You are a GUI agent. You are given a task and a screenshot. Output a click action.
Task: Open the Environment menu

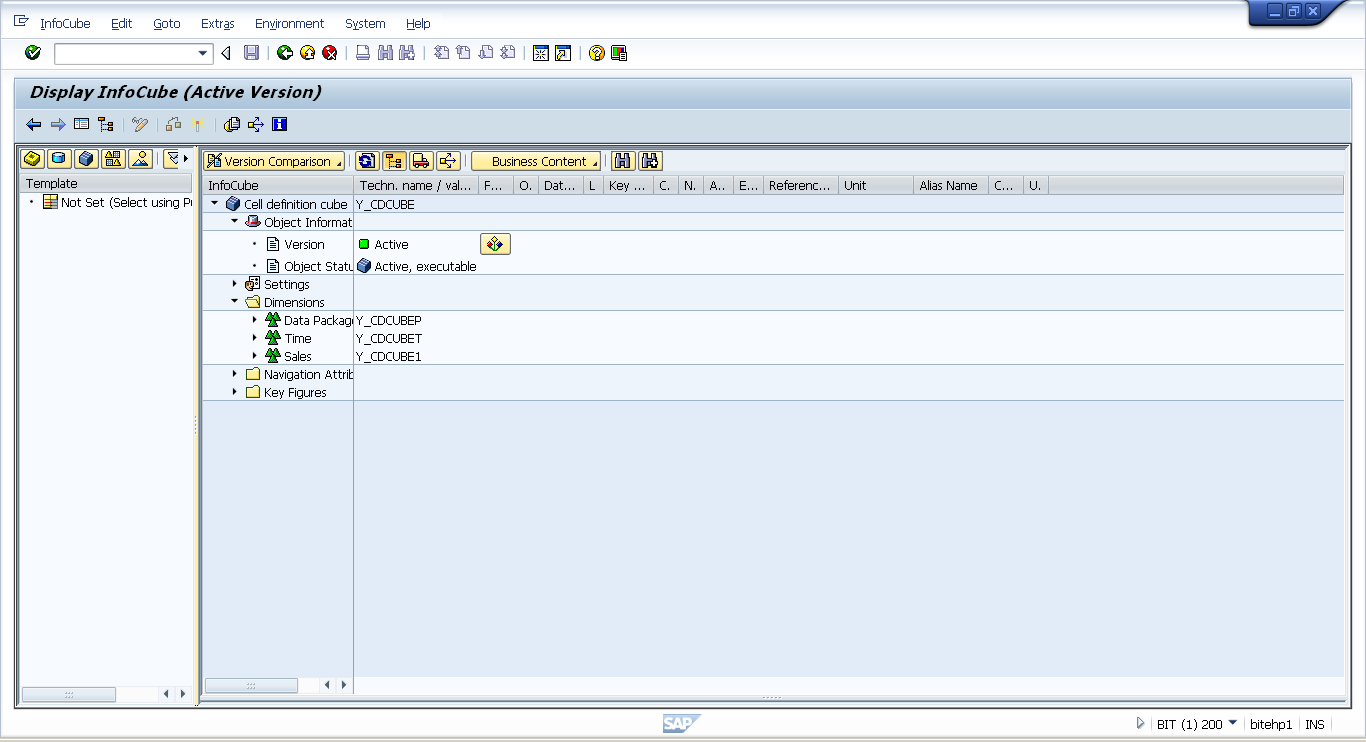point(290,23)
